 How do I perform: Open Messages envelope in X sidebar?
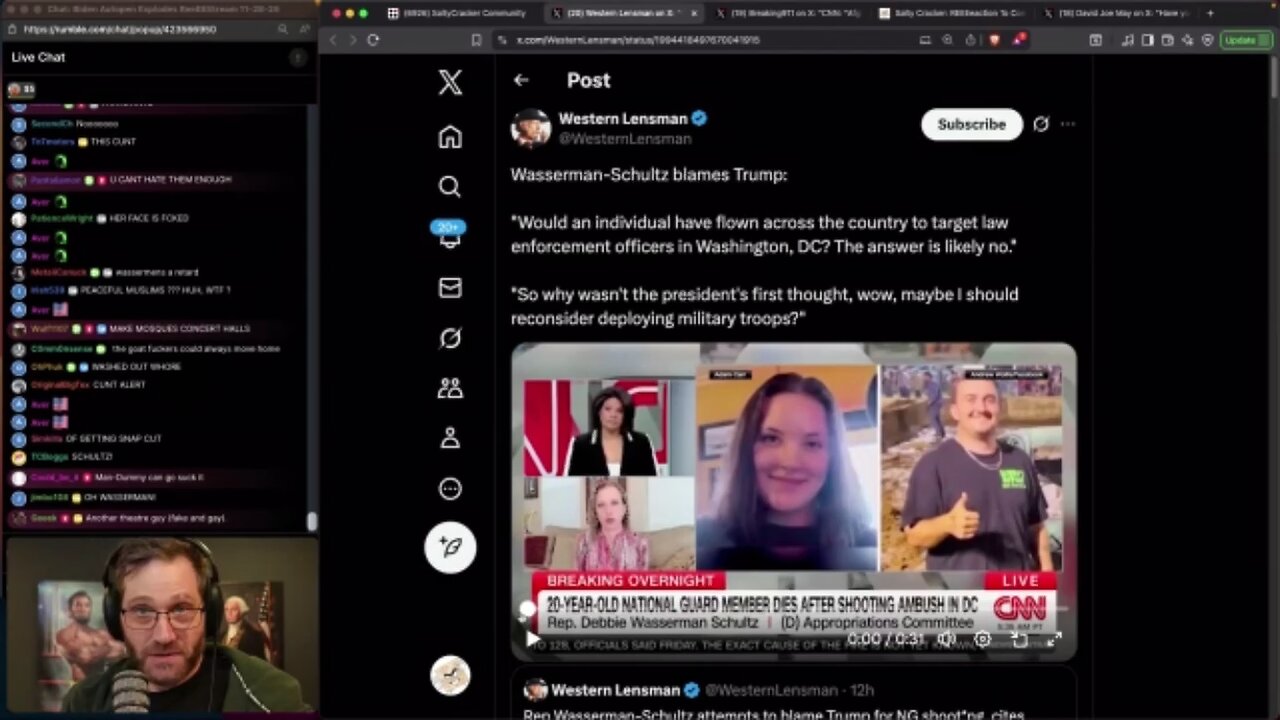click(450, 288)
